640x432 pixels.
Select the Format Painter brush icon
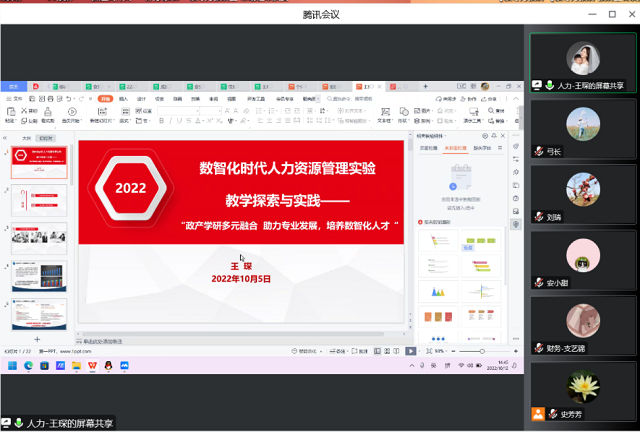tap(48, 111)
